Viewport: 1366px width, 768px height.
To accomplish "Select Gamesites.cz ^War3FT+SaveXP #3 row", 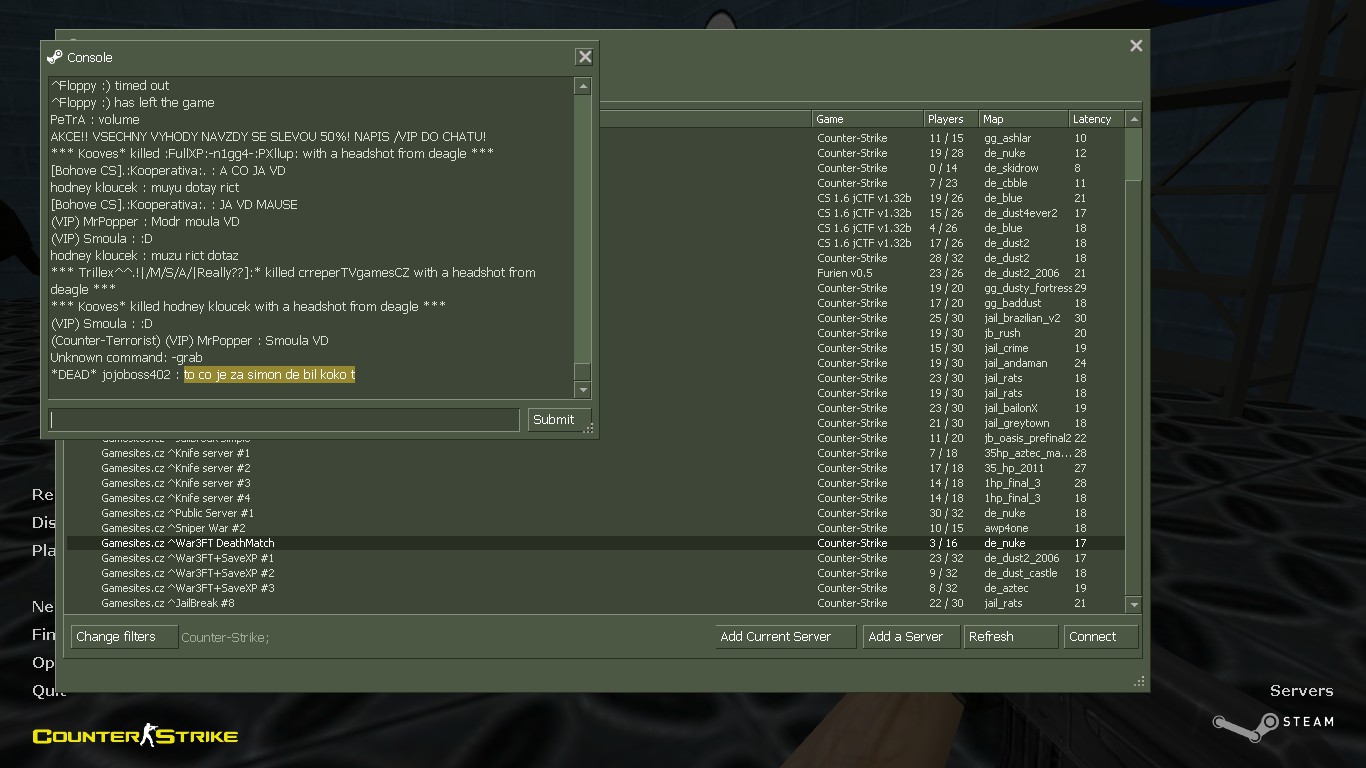I will tap(595, 588).
